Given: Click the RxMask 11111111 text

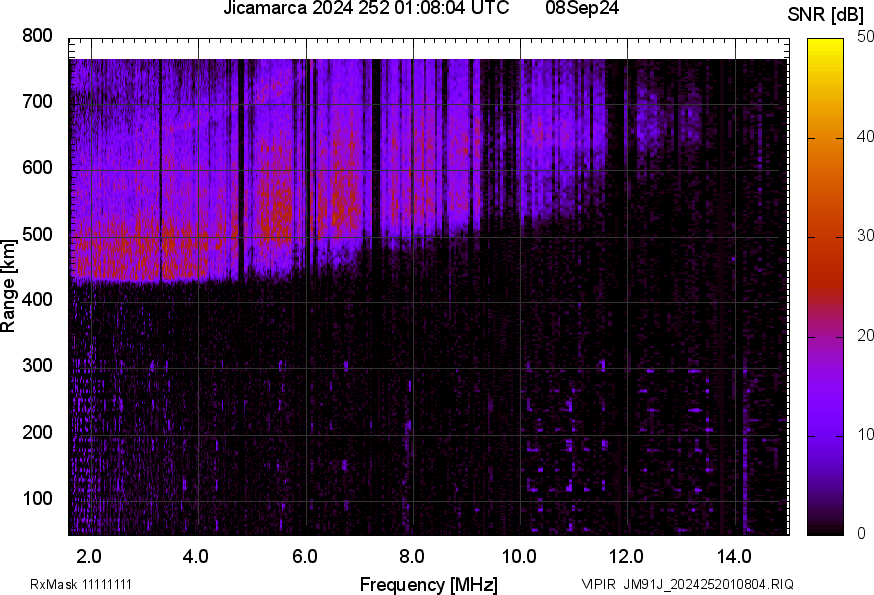Looking at the screenshot, I should pos(81,584).
